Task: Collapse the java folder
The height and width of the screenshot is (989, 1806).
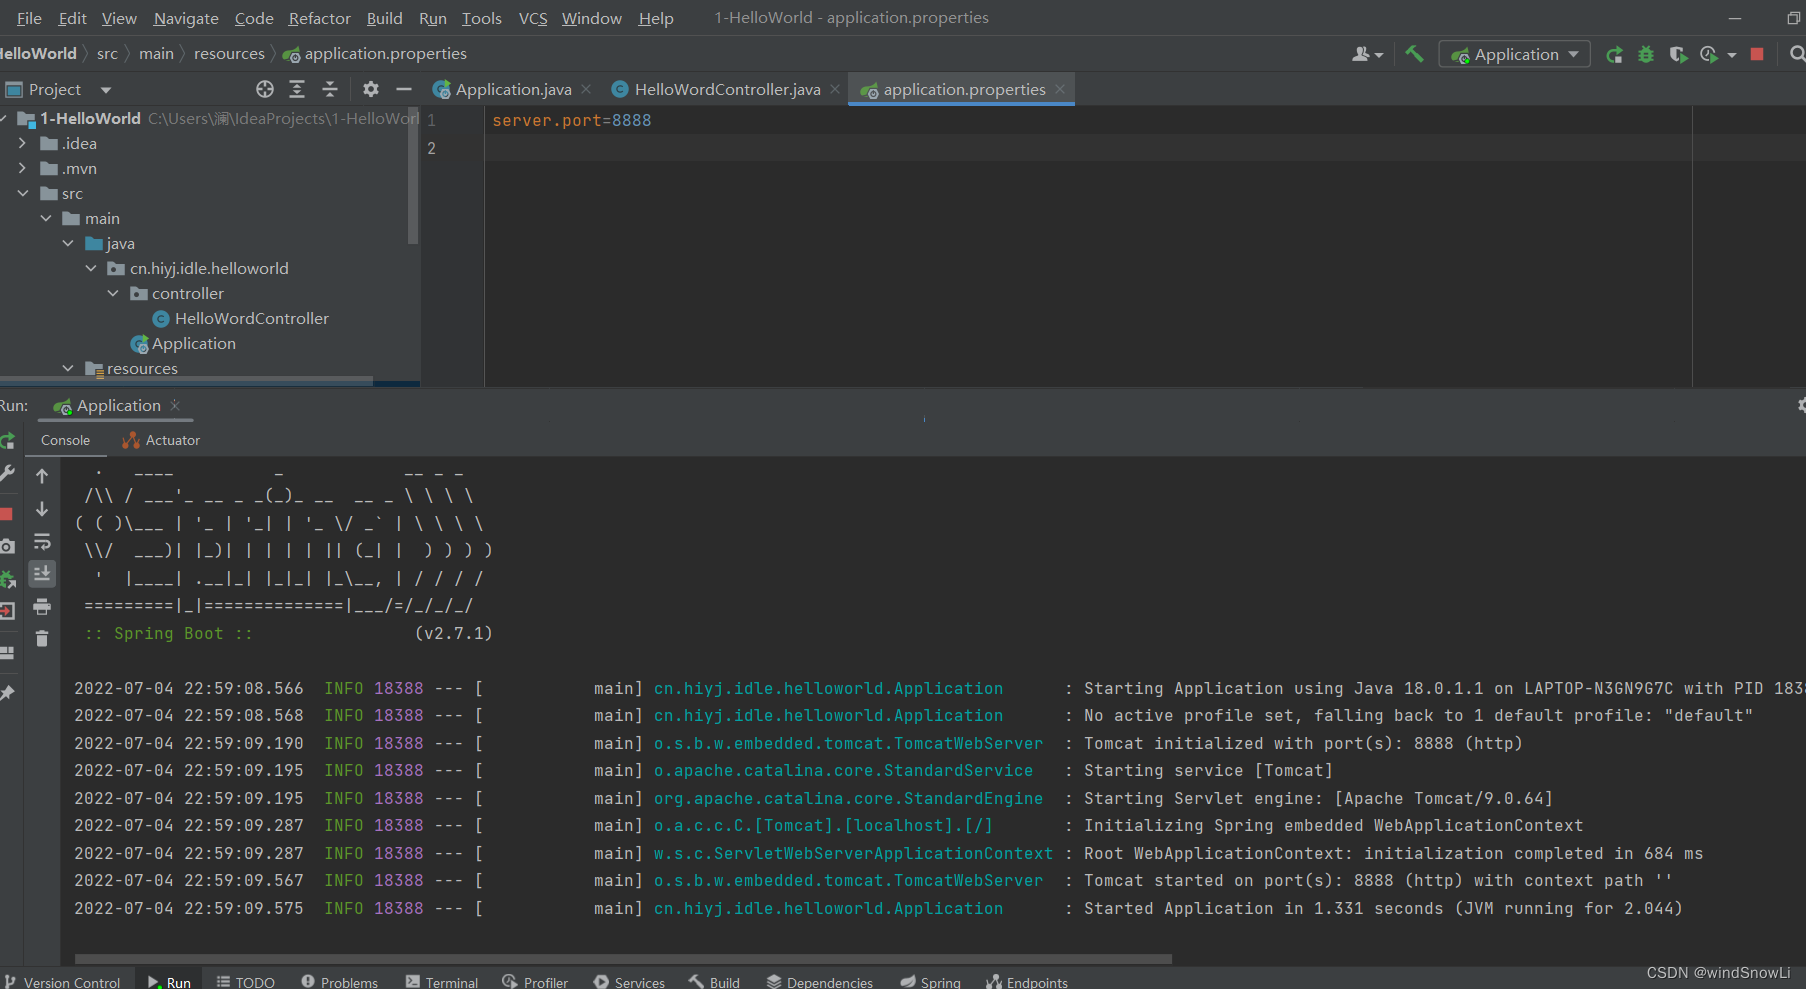Action: coord(68,243)
